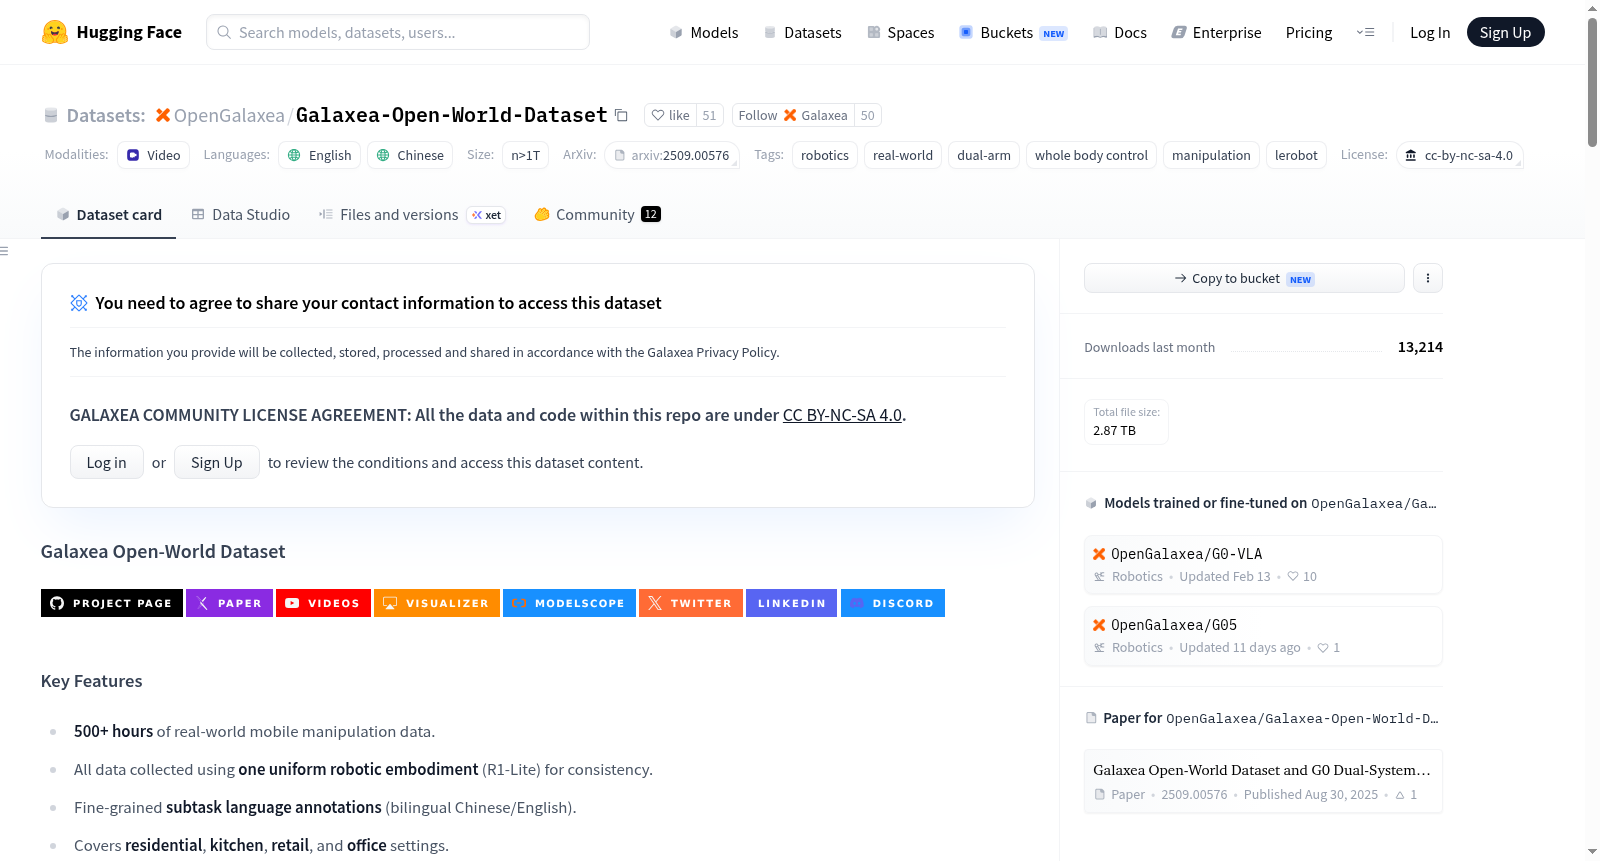Open the cc-by-nc-sa-4.0 license tag
Viewport: 1600px width, 861px height.
tap(1459, 155)
